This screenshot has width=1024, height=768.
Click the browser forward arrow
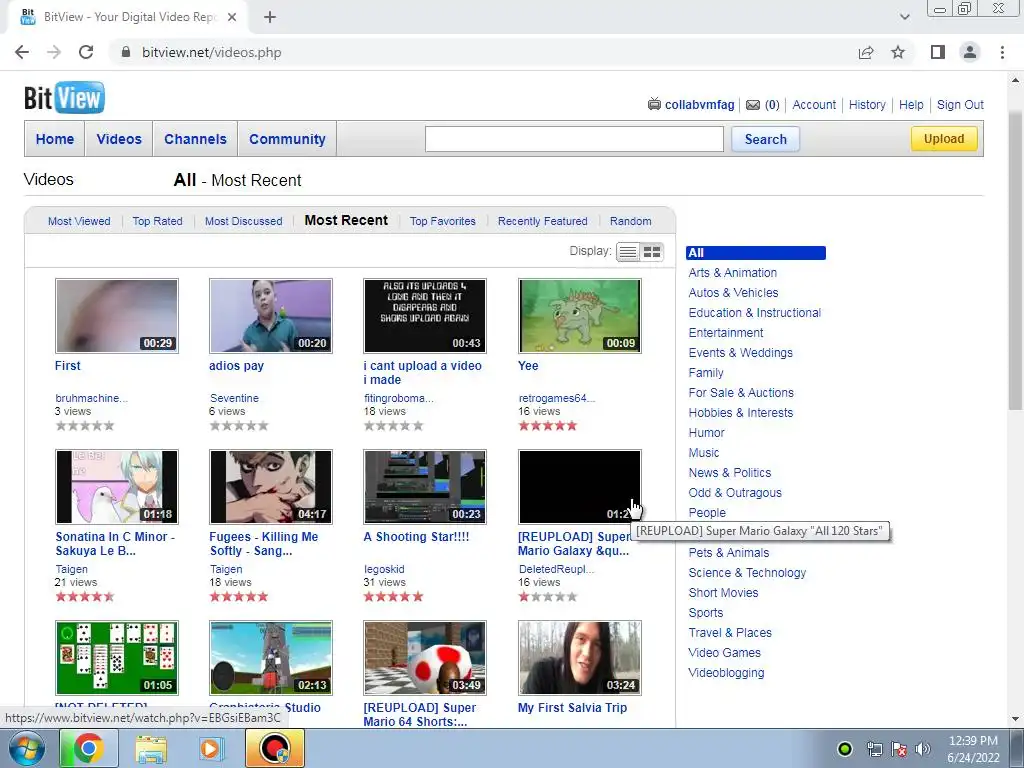pos(54,52)
